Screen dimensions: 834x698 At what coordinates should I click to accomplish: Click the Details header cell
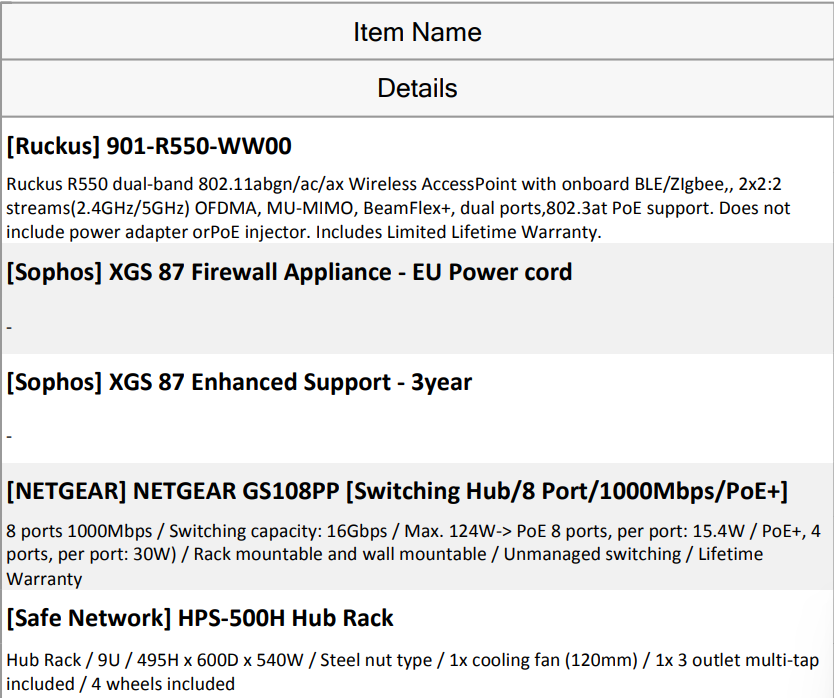pos(417,88)
